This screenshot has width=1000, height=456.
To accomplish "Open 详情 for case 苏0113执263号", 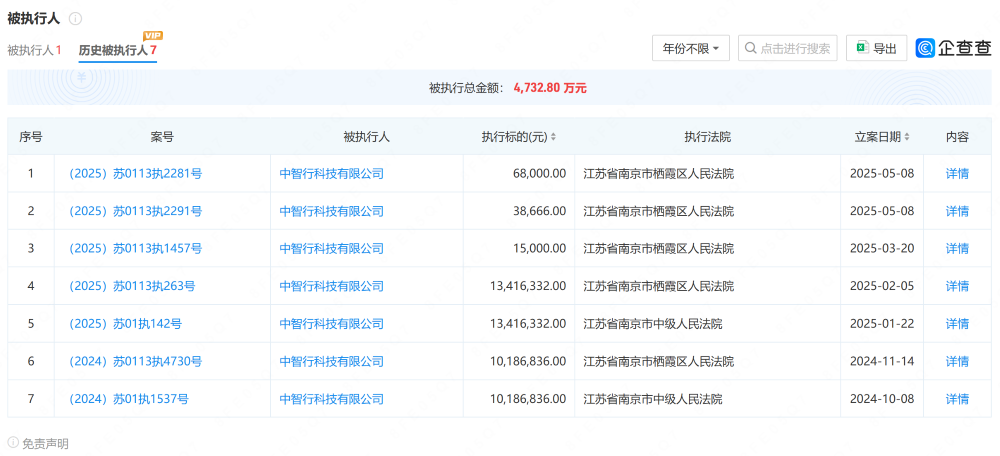I will [957, 286].
